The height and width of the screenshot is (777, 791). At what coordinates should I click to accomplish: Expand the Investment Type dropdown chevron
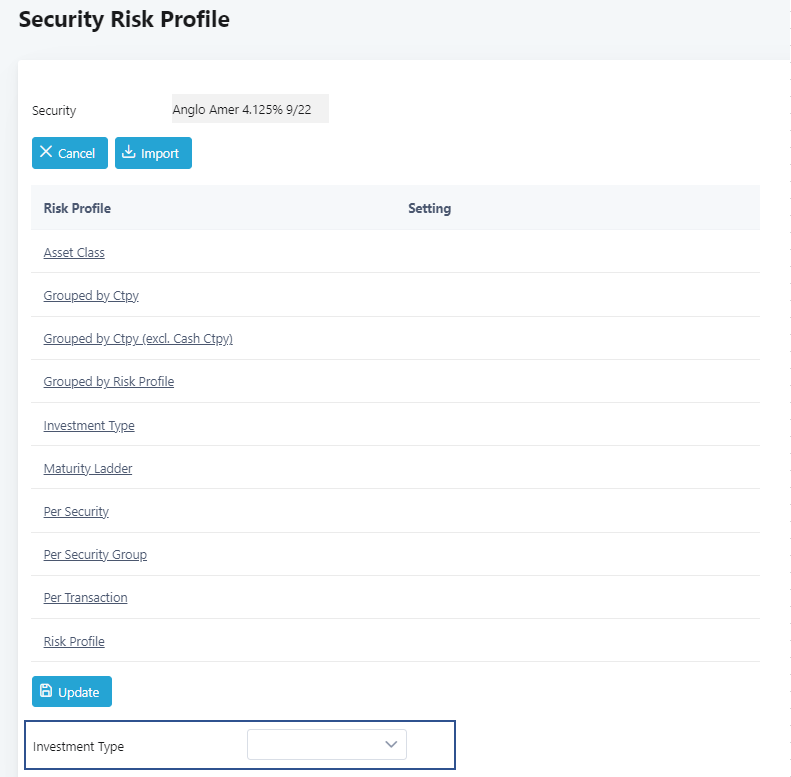(391, 744)
